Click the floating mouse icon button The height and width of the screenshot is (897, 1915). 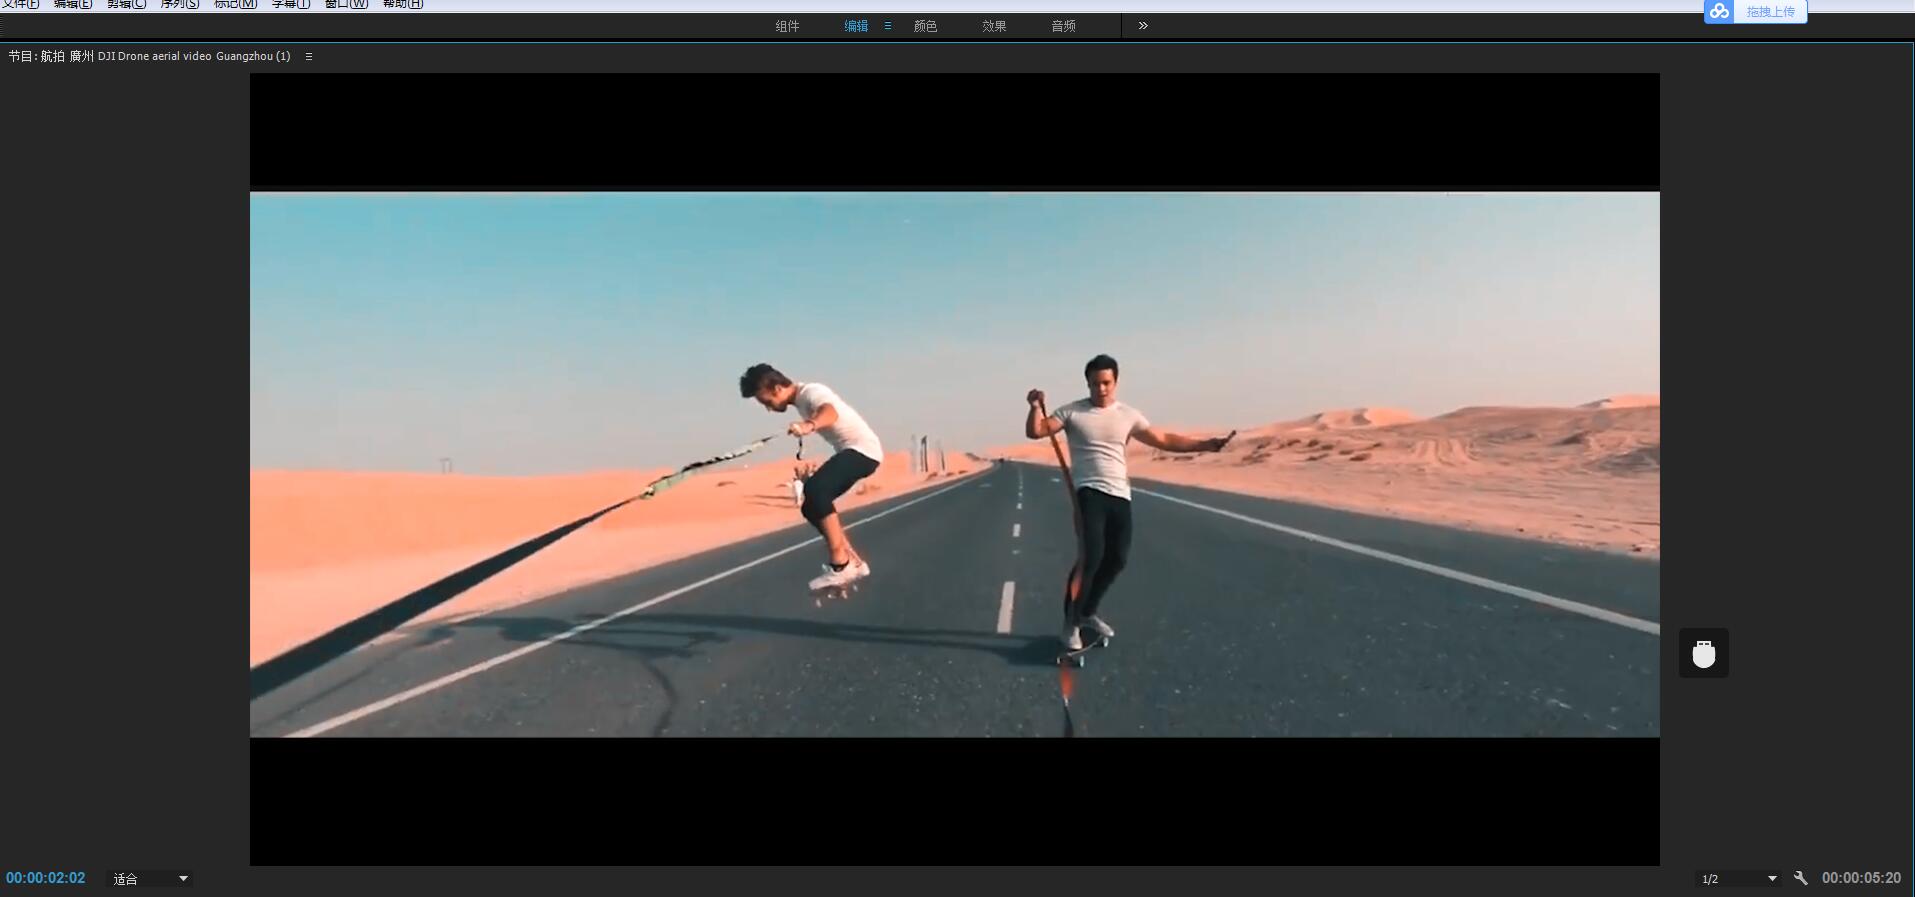click(x=1703, y=653)
